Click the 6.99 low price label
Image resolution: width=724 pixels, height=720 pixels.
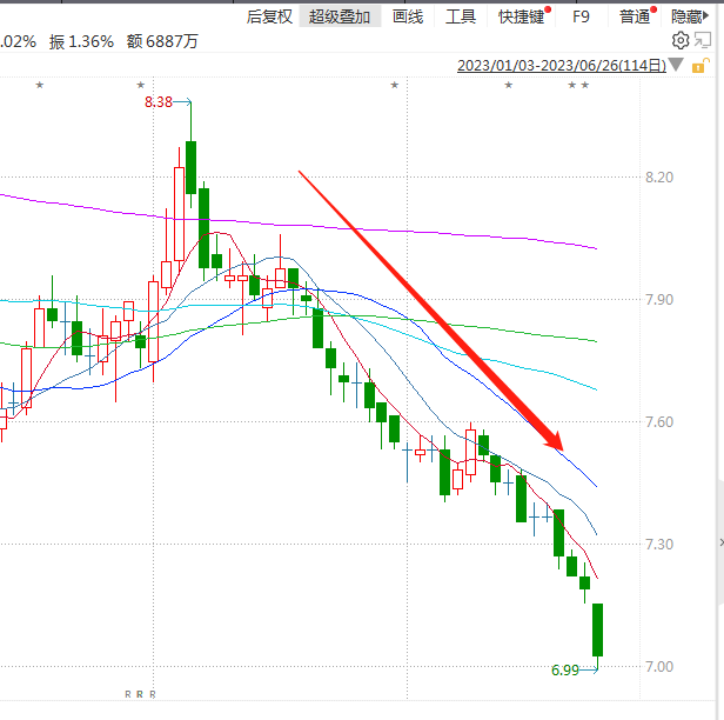point(565,670)
